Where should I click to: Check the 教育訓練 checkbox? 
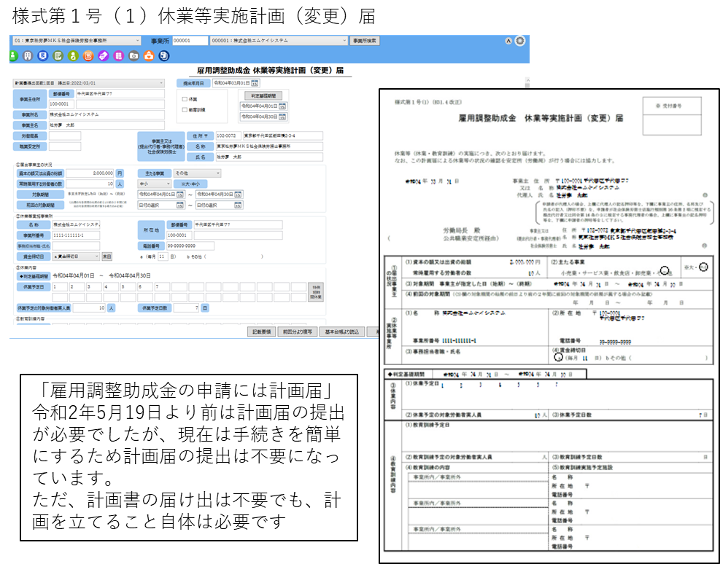click(185, 110)
